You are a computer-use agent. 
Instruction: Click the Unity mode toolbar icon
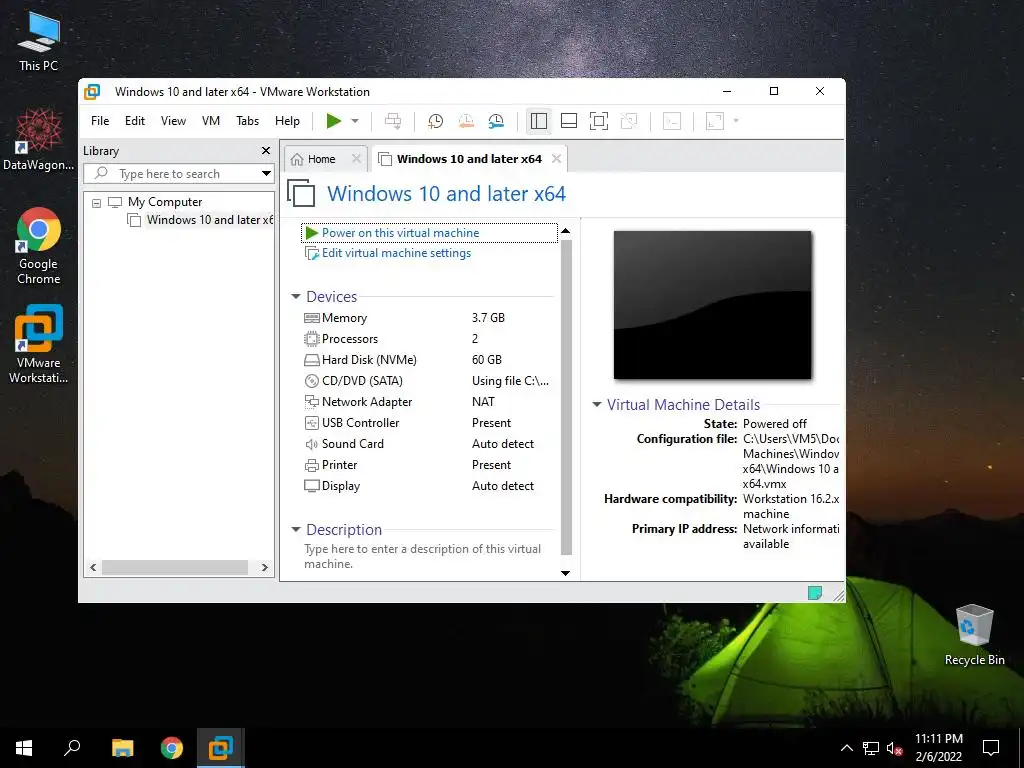pyautogui.click(x=629, y=121)
